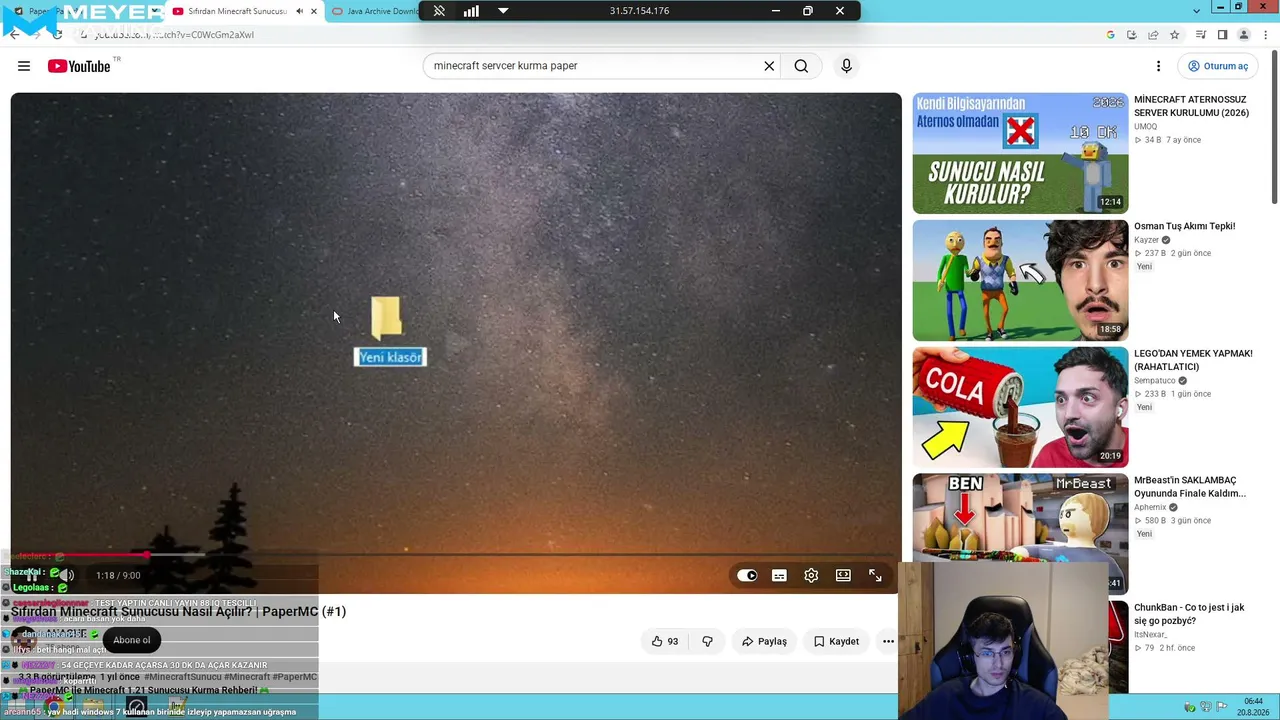Visit the Sempatuco channel name
This screenshot has height=720, width=1280.
1154,381
